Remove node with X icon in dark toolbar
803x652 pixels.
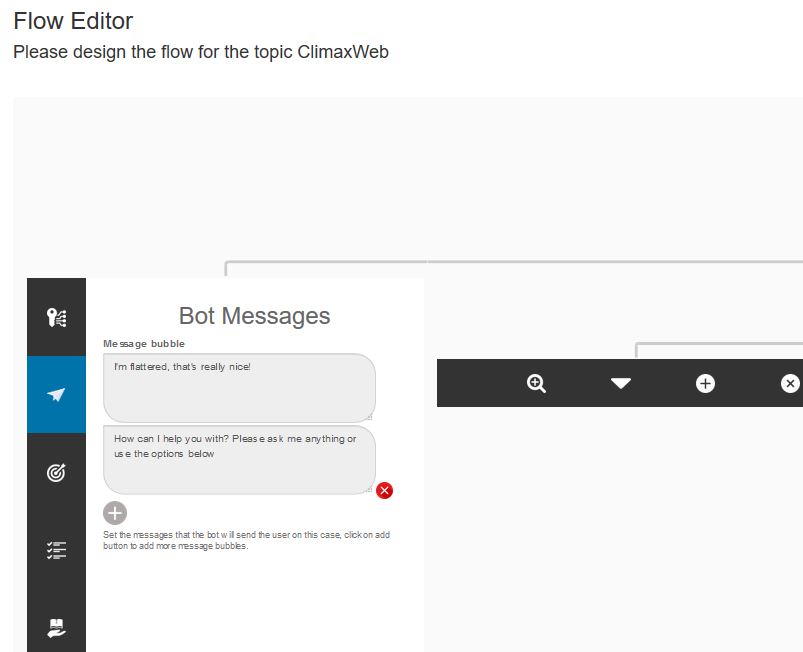coord(790,383)
